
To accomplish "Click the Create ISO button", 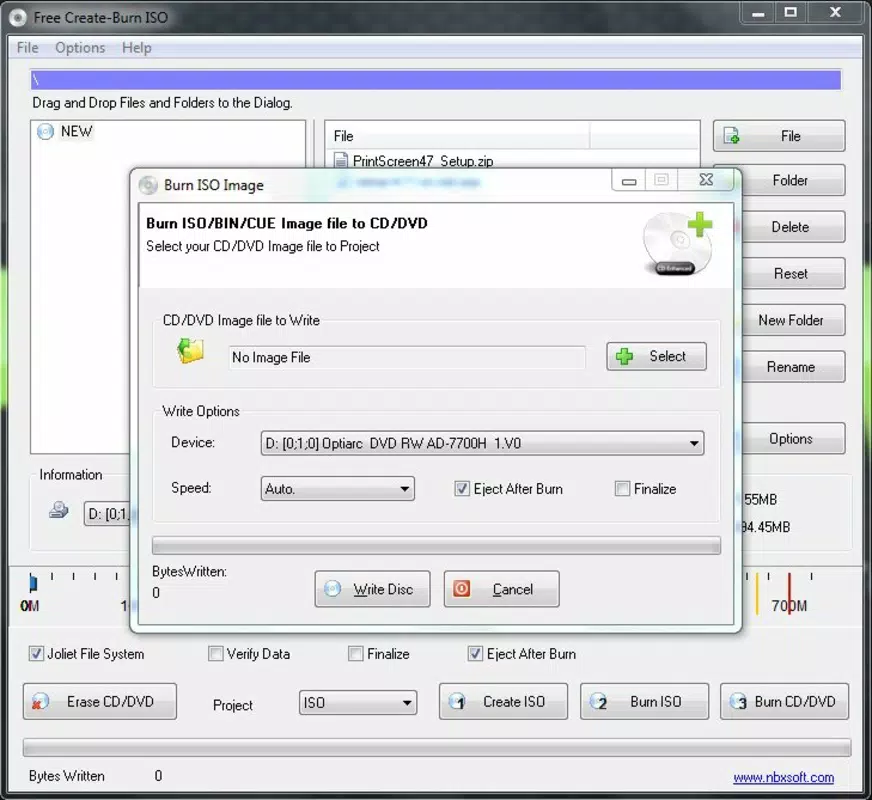I will pyautogui.click(x=503, y=702).
